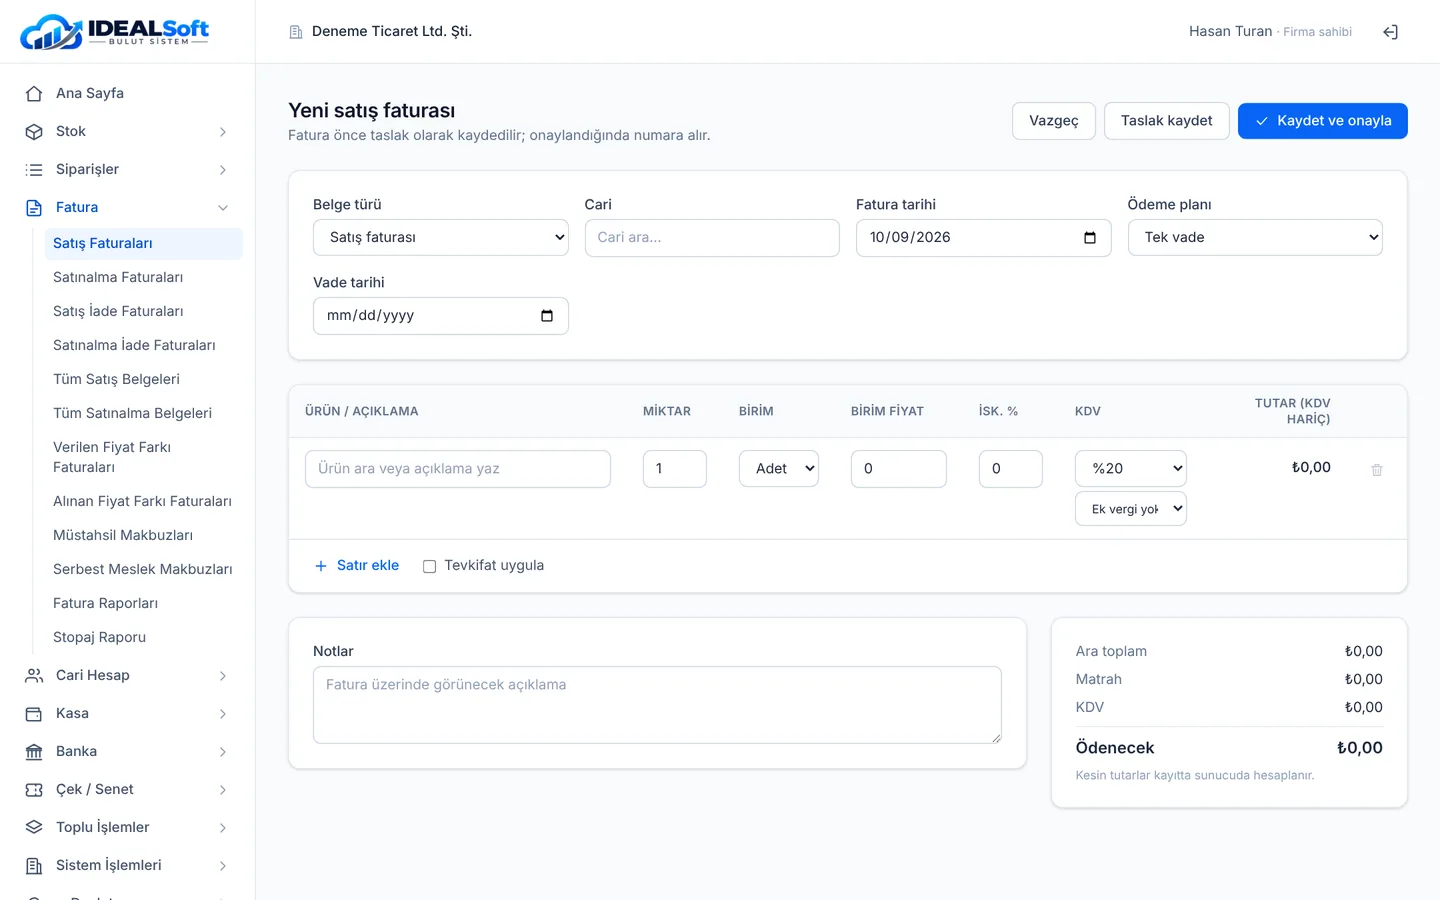Viewport: 1440px width, 900px height.
Task: Open the Belge türü dropdown
Action: pos(441,238)
